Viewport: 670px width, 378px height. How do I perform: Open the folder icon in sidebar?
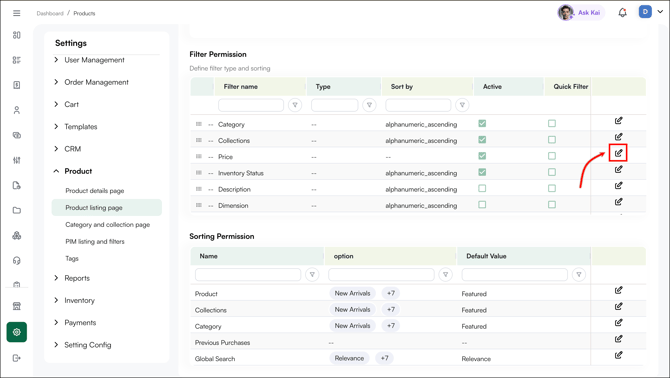click(17, 210)
